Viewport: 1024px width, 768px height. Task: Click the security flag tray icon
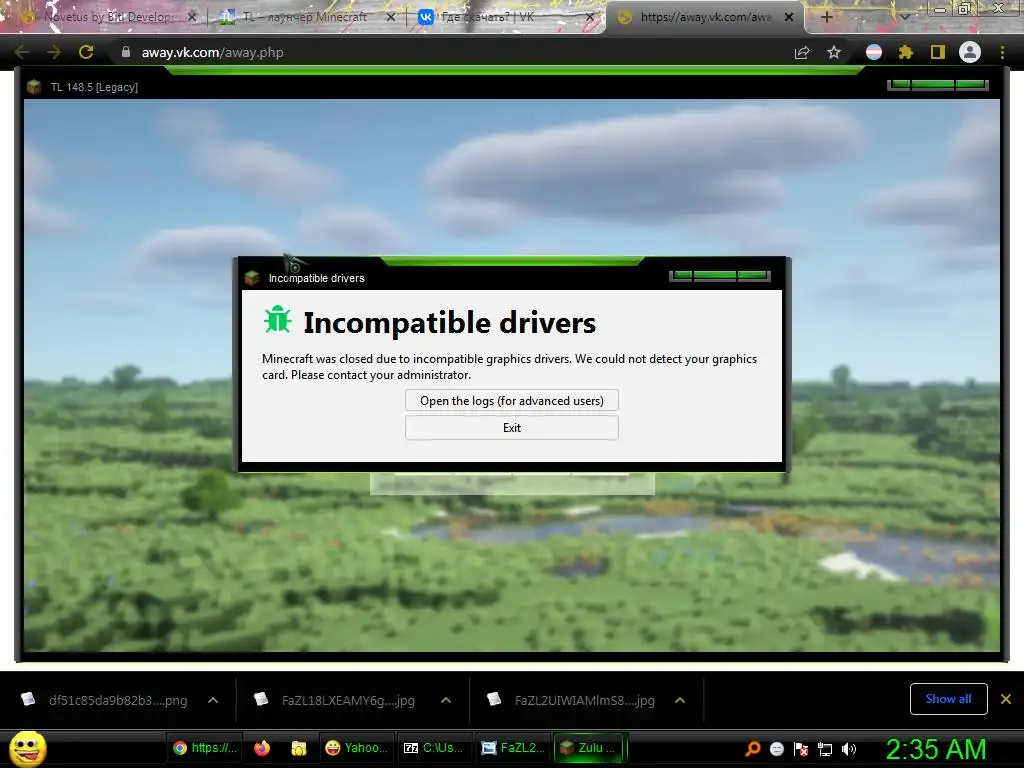801,748
